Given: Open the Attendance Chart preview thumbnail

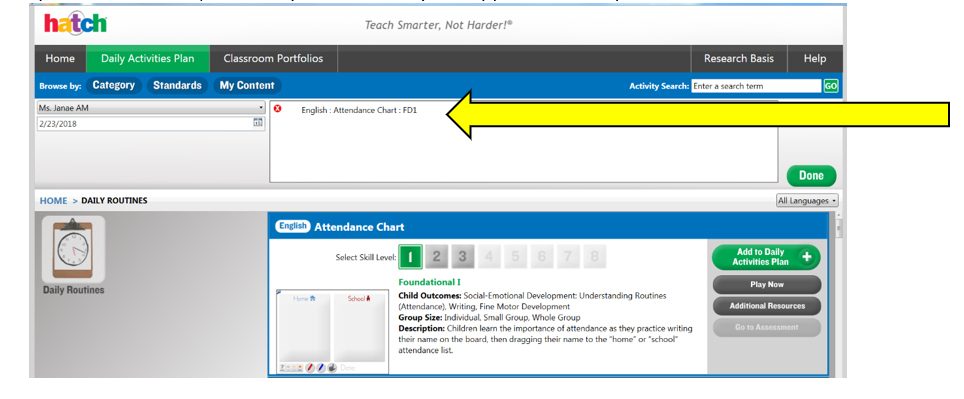Looking at the screenshot, I should (x=333, y=331).
